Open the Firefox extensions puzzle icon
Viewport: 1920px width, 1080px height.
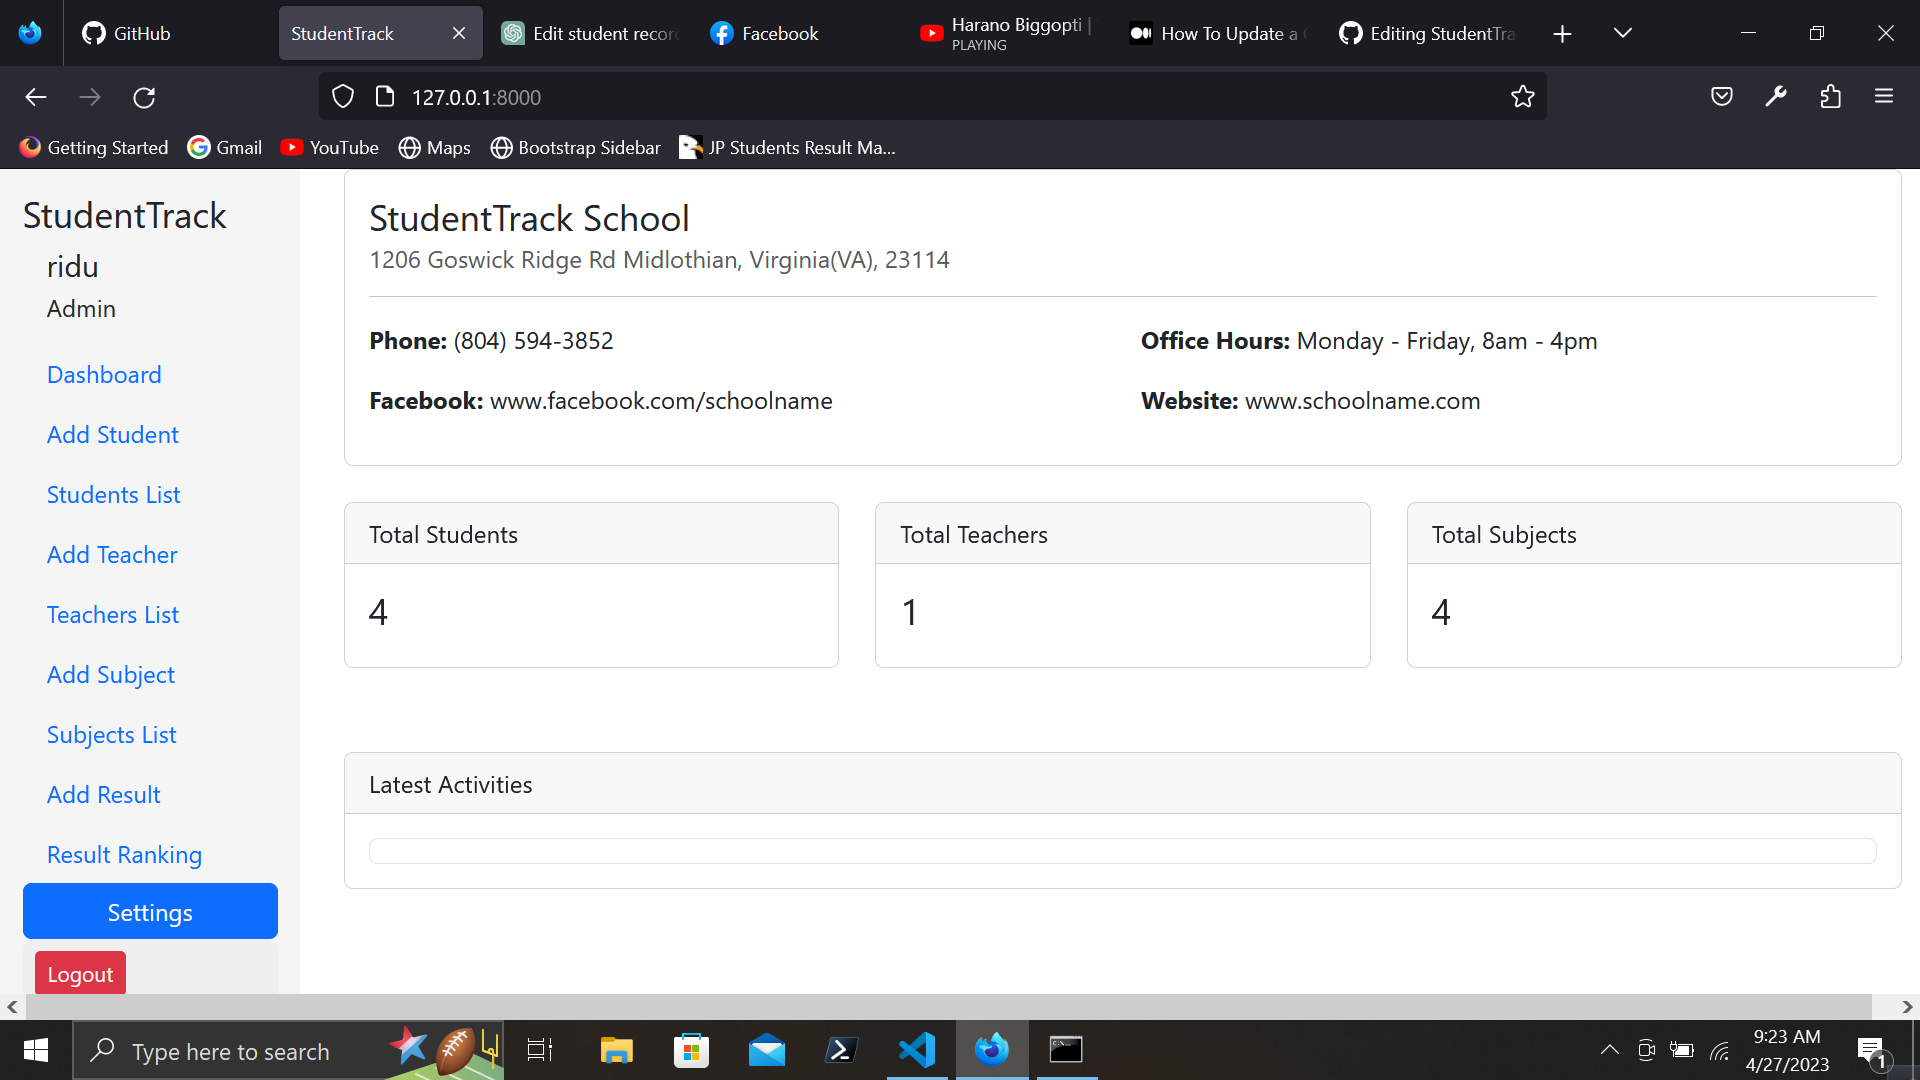(x=1830, y=97)
